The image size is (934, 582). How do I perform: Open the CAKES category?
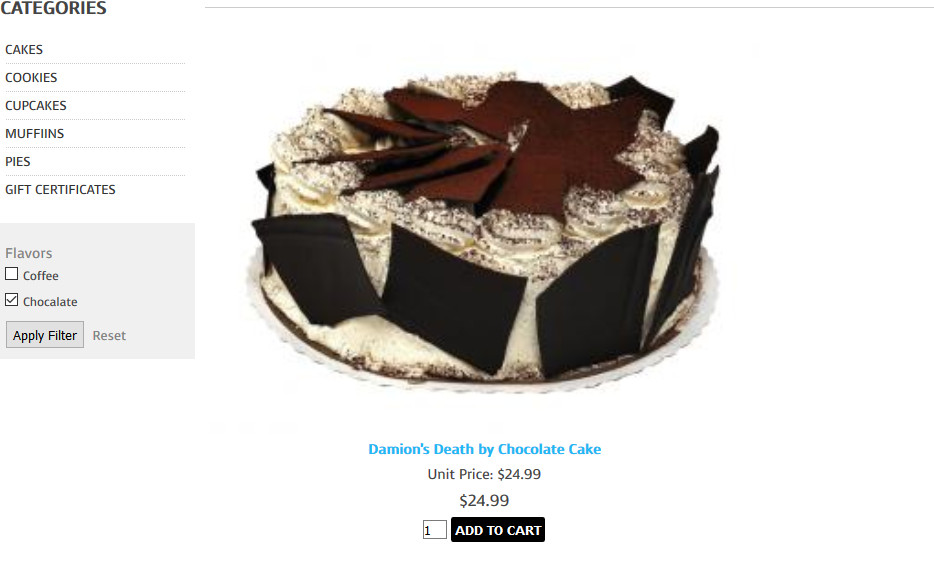[x=24, y=49]
